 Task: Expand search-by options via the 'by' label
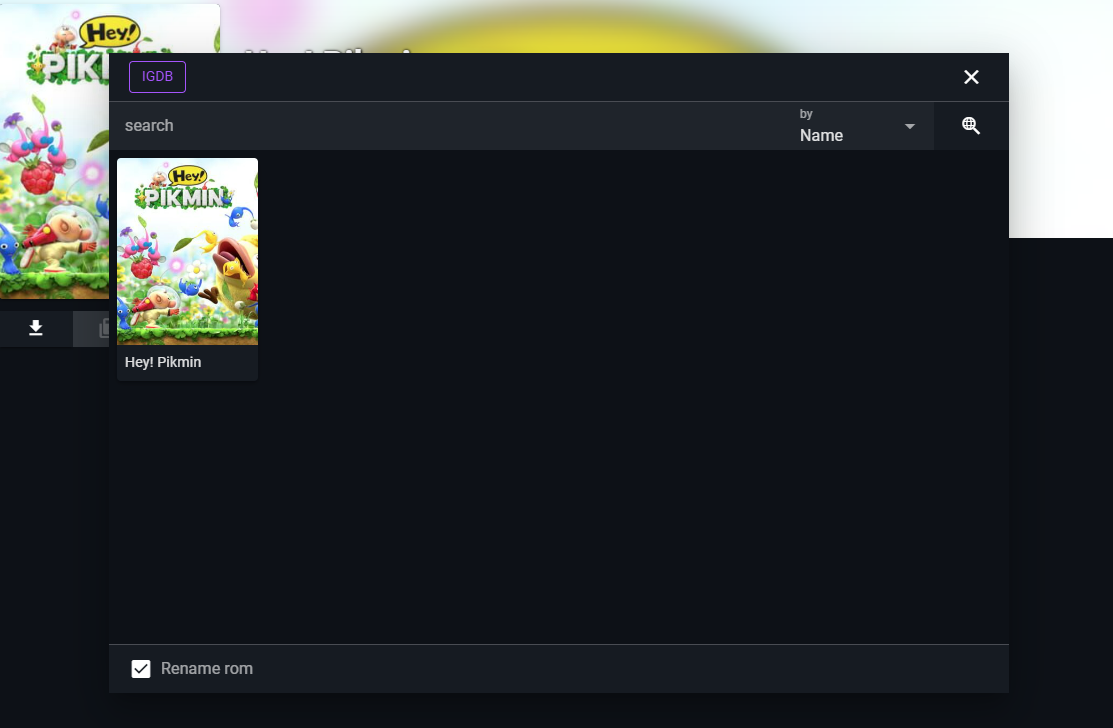pyautogui.click(x=806, y=114)
